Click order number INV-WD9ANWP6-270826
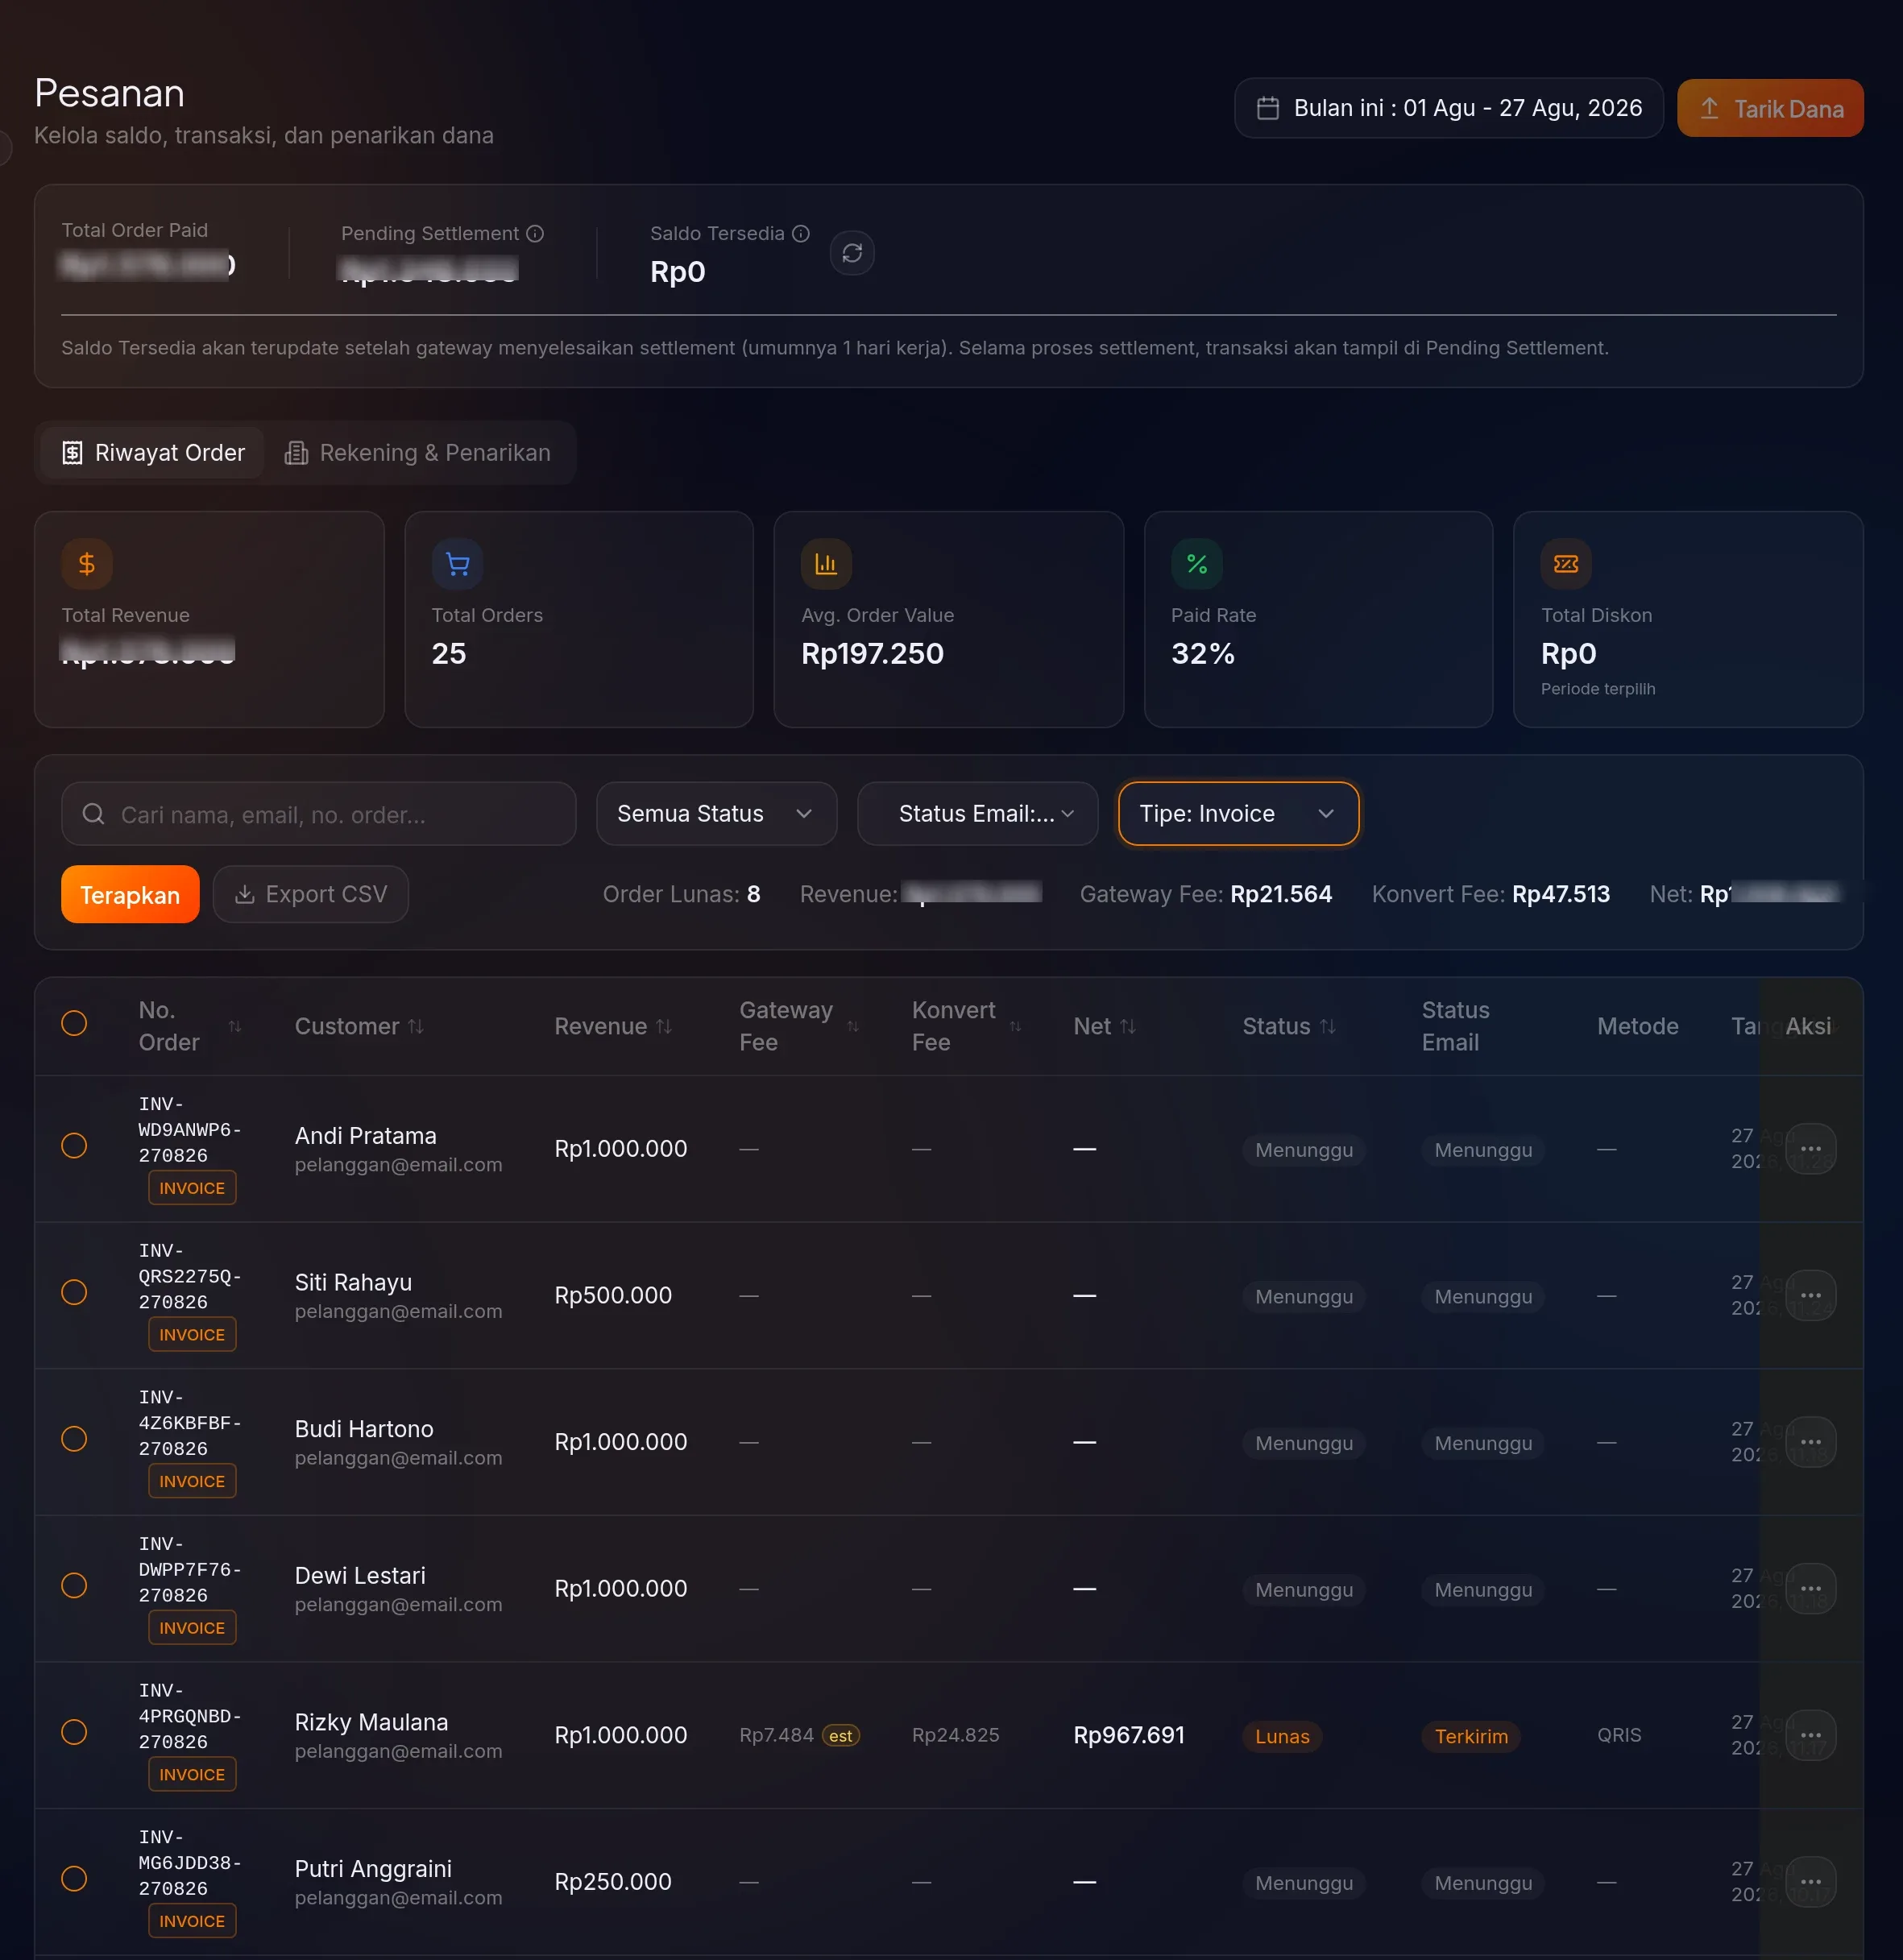Viewport: 1903px width, 1960px height. [x=190, y=1130]
